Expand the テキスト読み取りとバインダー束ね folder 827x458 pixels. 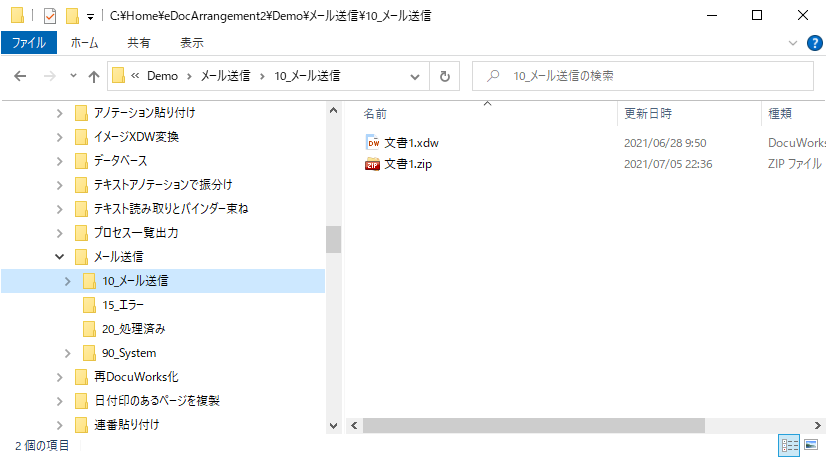(x=60, y=209)
